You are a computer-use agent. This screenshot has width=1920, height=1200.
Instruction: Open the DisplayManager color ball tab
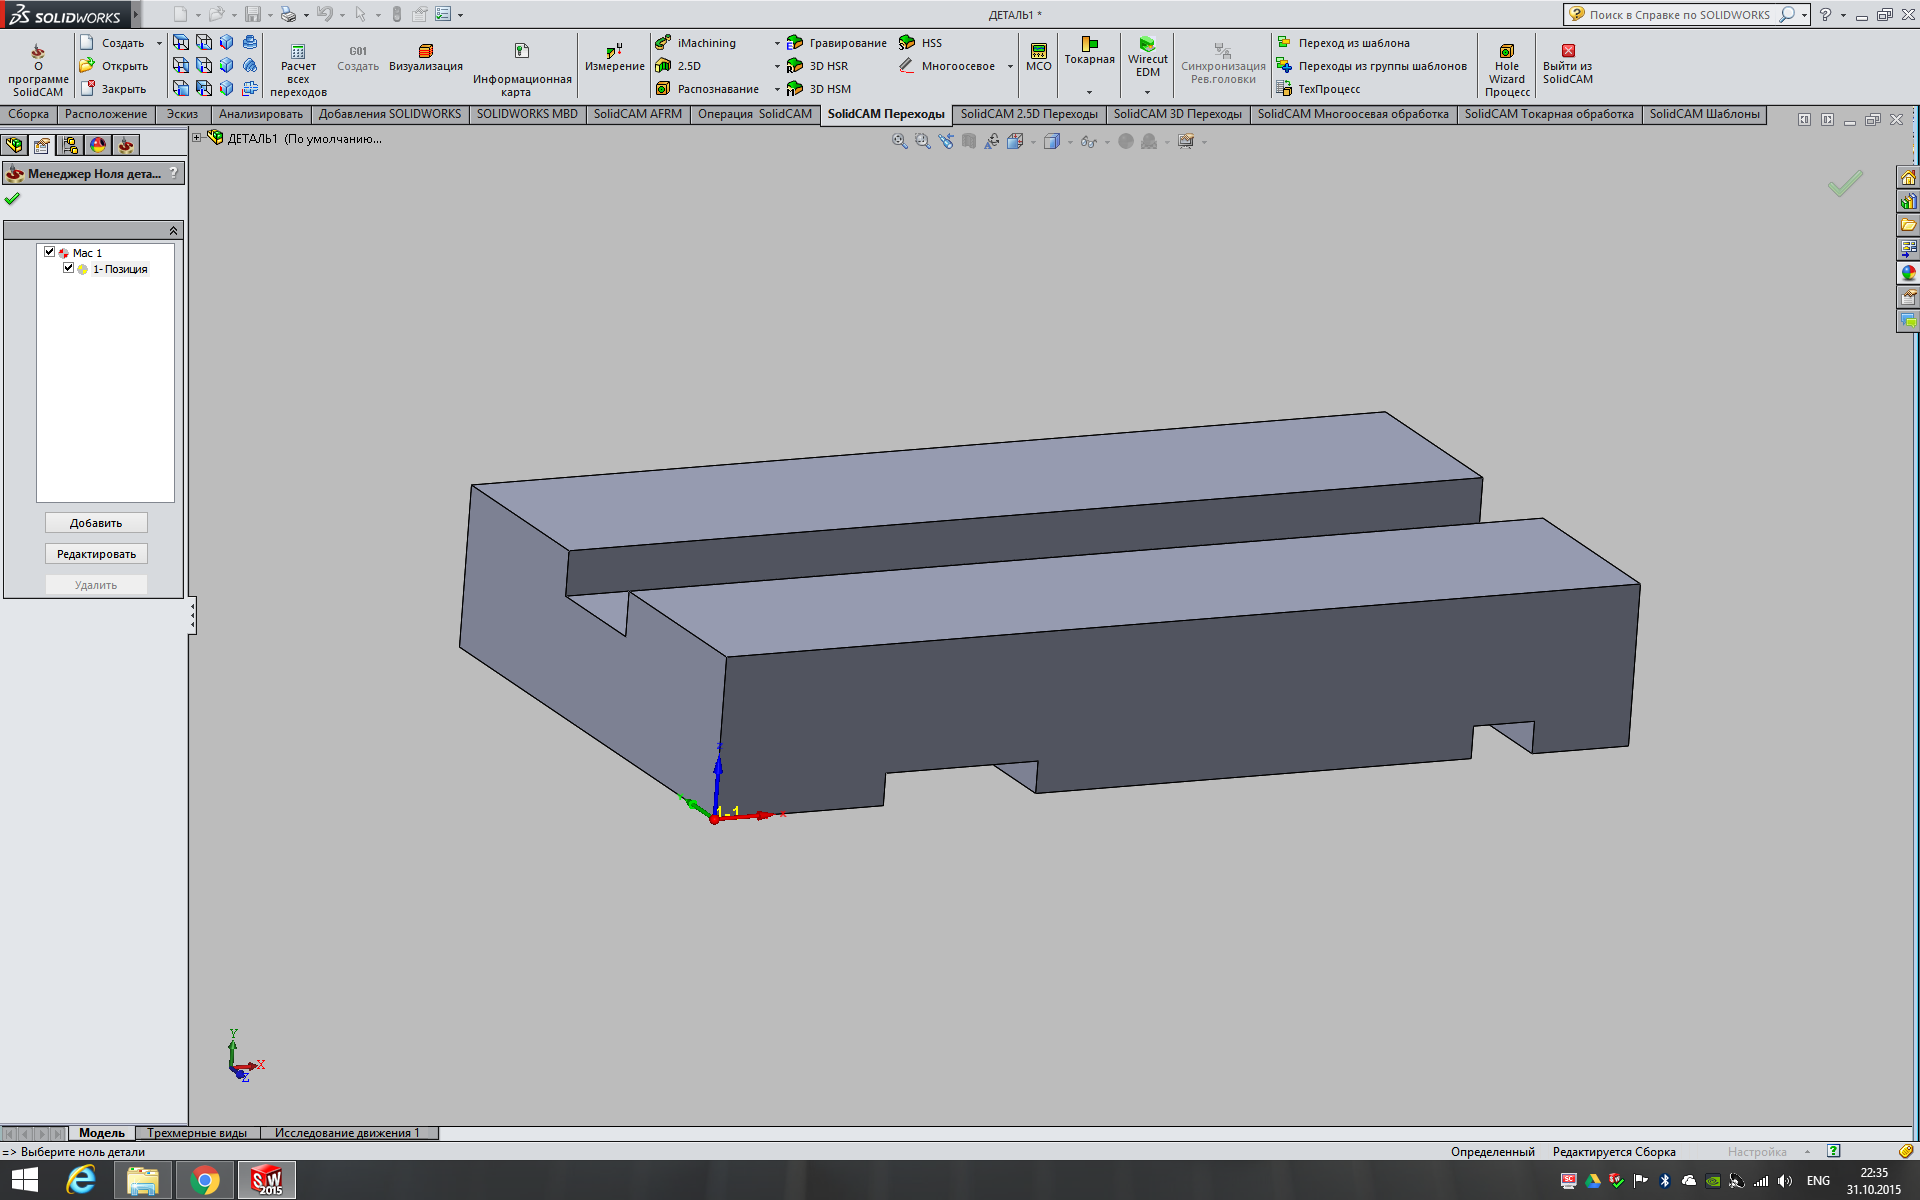tap(98, 146)
